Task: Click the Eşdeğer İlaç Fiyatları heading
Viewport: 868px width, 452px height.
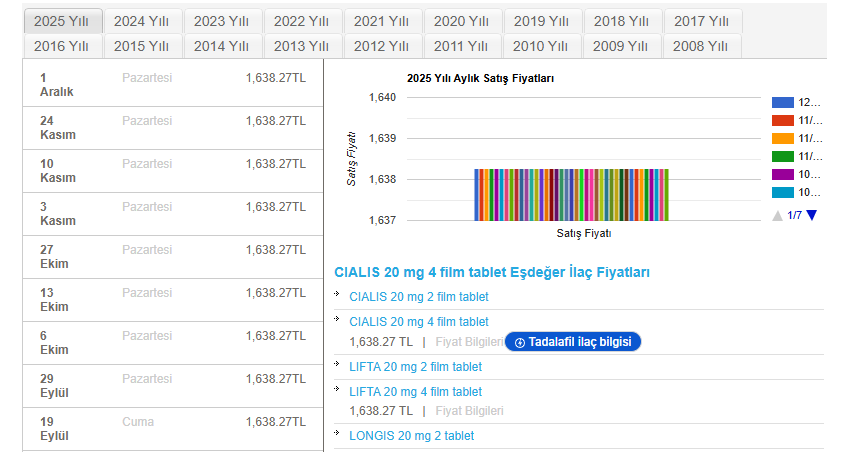Action: pyautogui.click(x=492, y=272)
